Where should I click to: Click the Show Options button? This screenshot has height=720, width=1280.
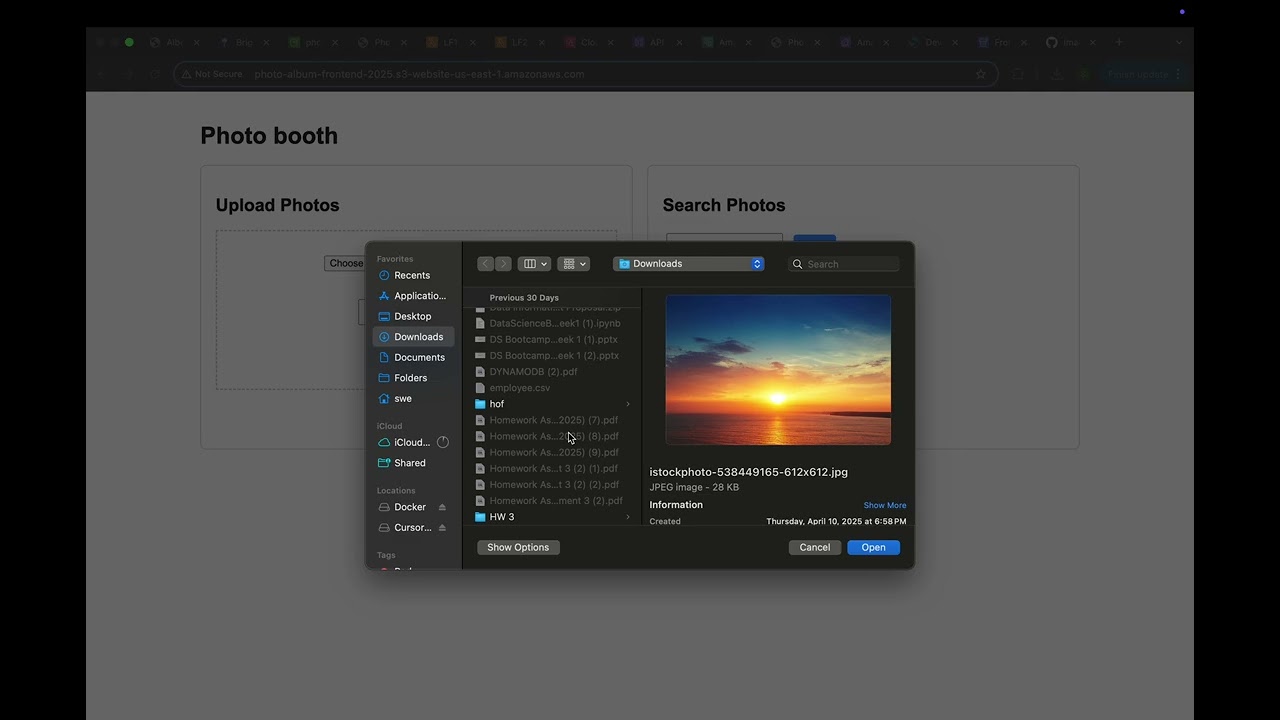(x=518, y=547)
